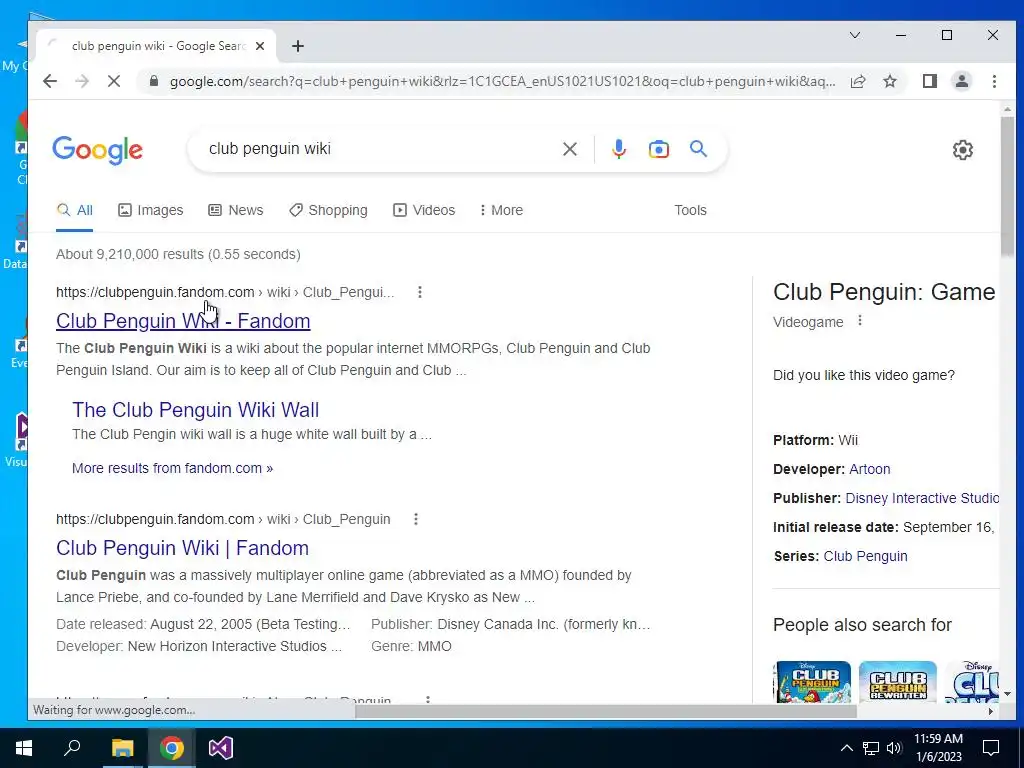Open Windows taskbar search

point(72,748)
